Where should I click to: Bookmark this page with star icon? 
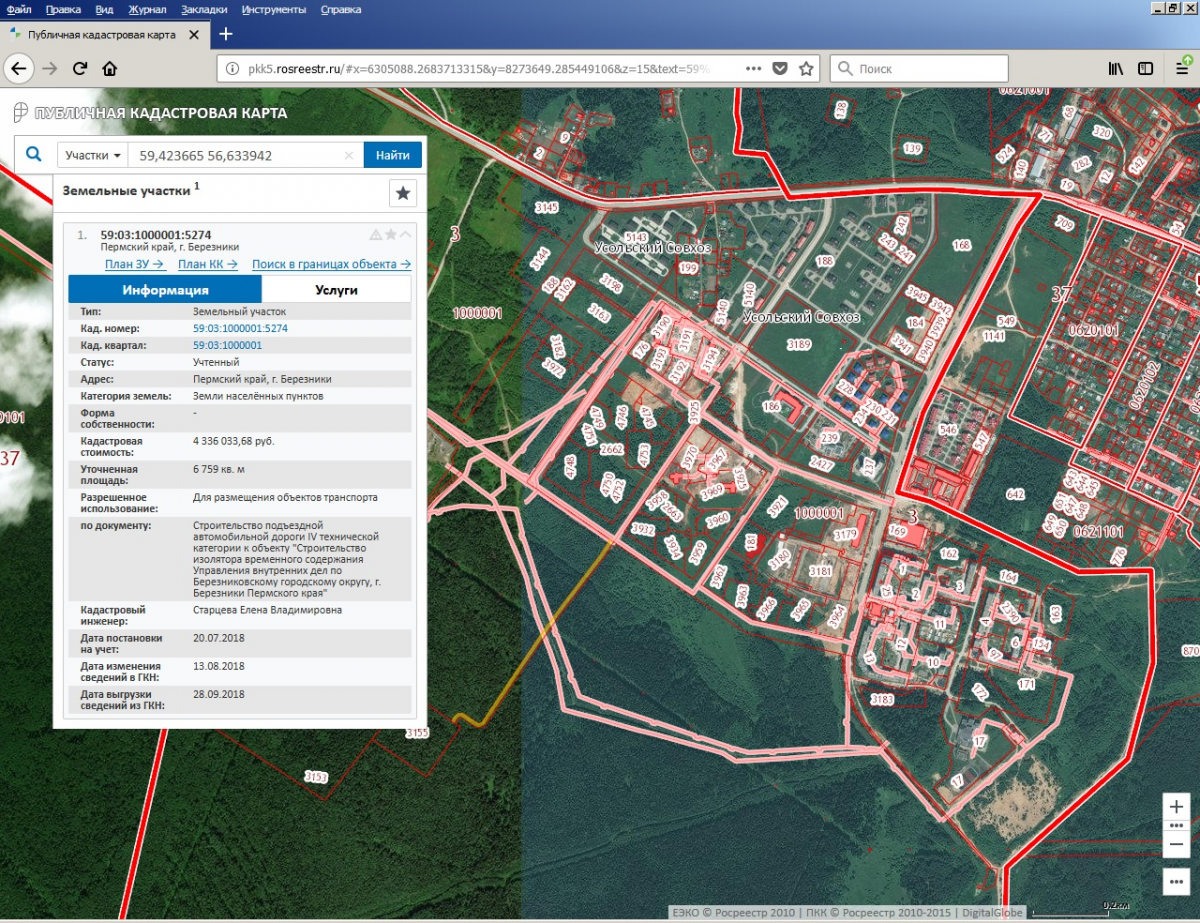click(x=806, y=69)
